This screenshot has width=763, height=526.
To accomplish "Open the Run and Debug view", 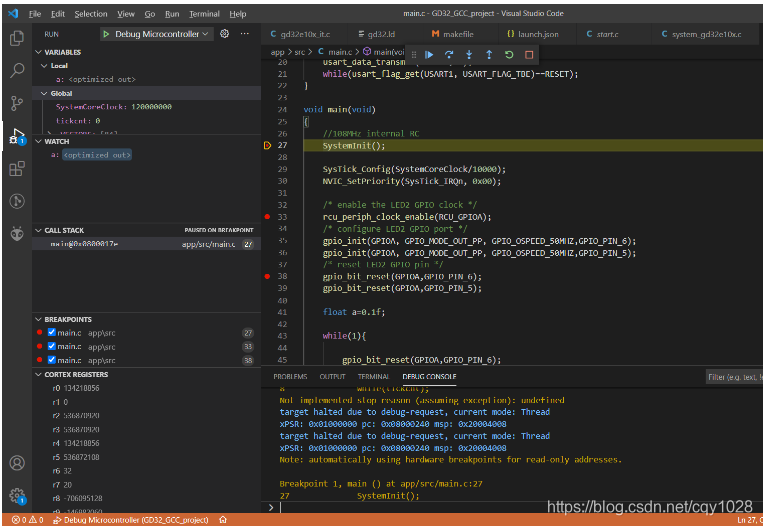I will [17, 136].
